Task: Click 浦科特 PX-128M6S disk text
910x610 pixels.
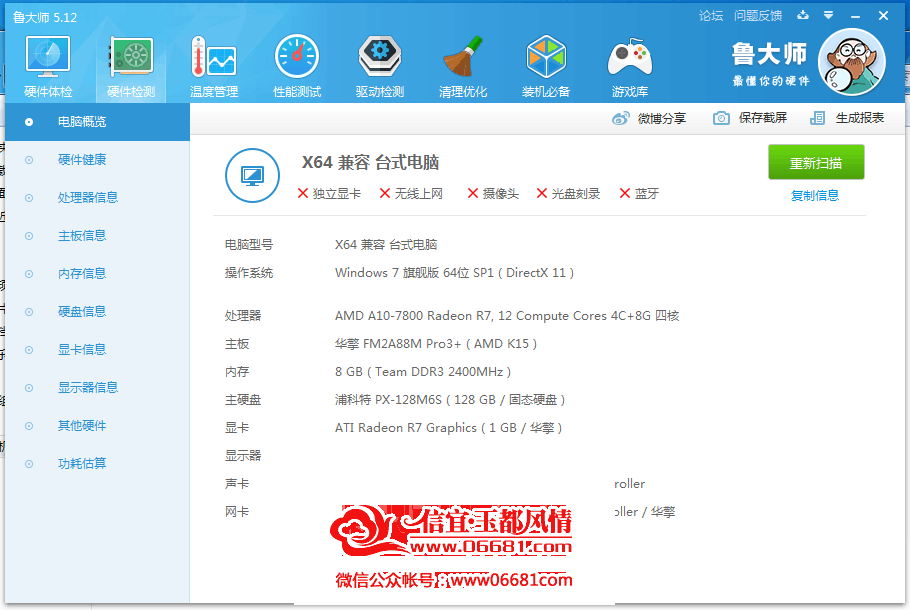Action: pyautogui.click(x=450, y=400)
